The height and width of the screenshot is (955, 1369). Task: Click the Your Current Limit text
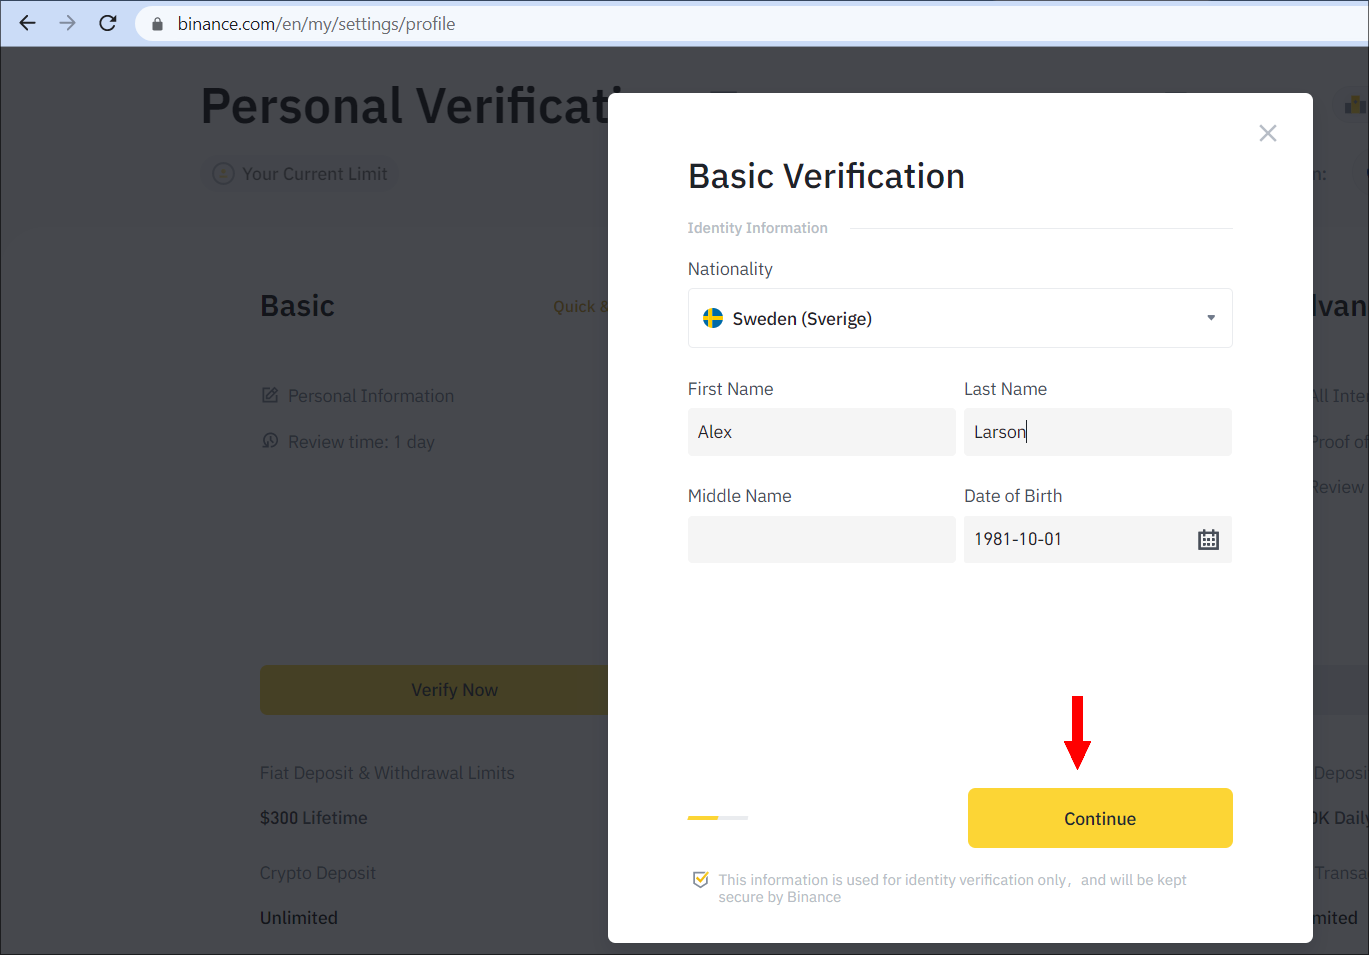tap(315, 174)
